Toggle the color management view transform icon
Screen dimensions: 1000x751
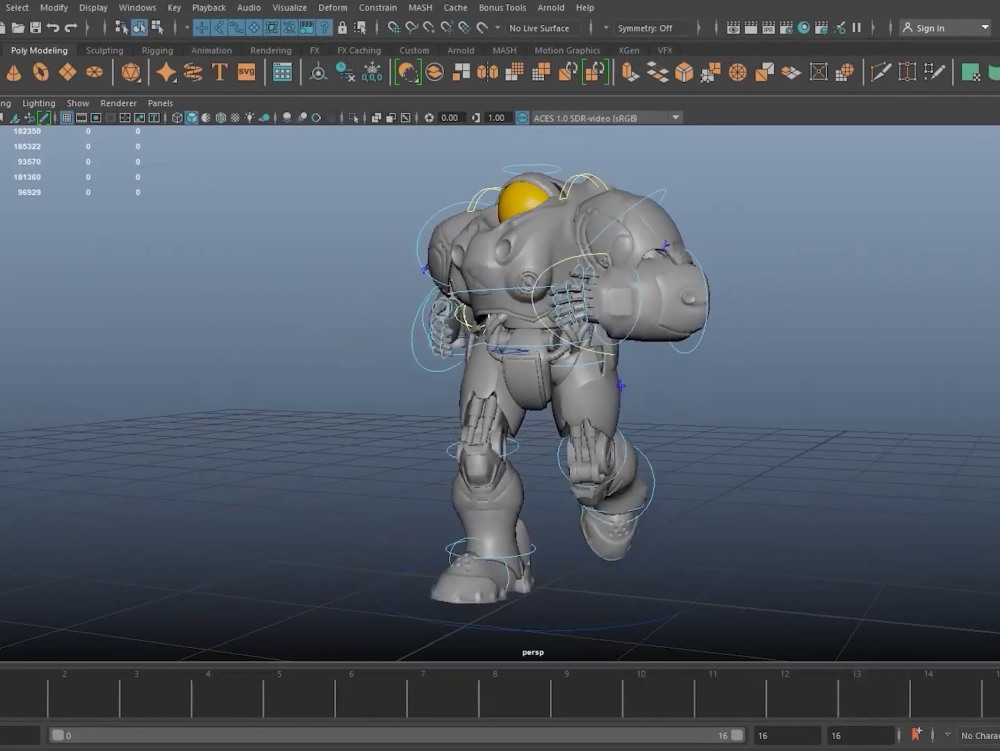tap(522, 118)
